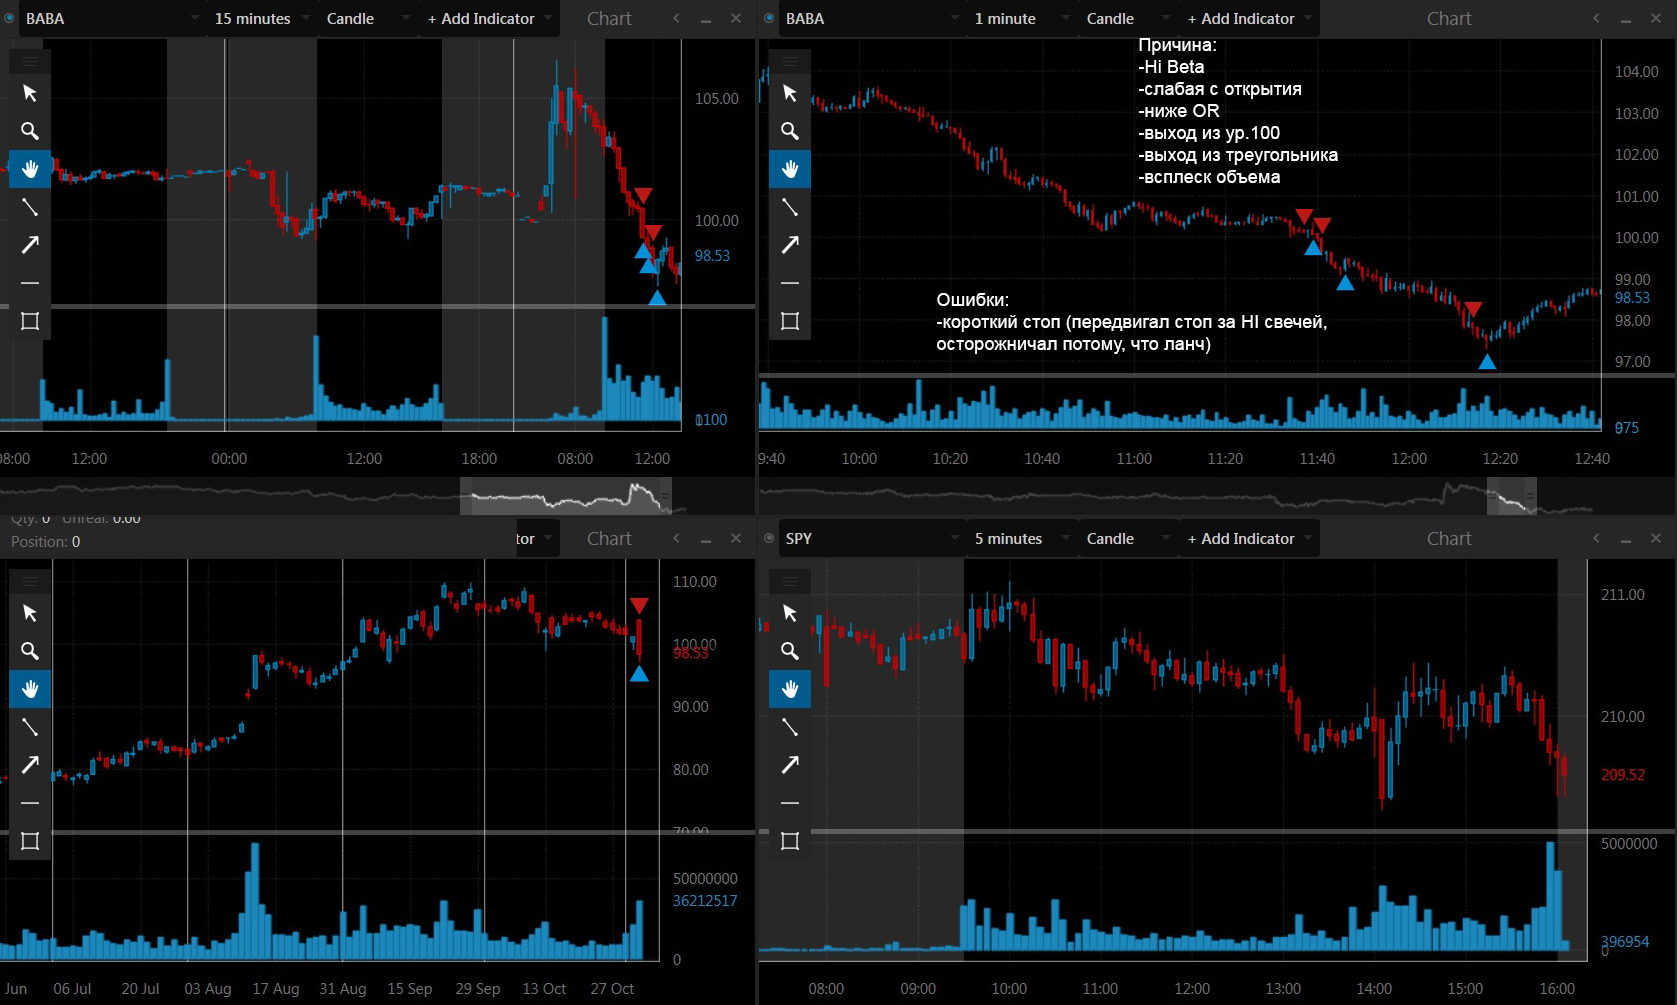This screenshot has width=1677, height=1005.
Task: Click the red sell marker on the daily chart
Action: pyautogui.click(x=639, y=606)
